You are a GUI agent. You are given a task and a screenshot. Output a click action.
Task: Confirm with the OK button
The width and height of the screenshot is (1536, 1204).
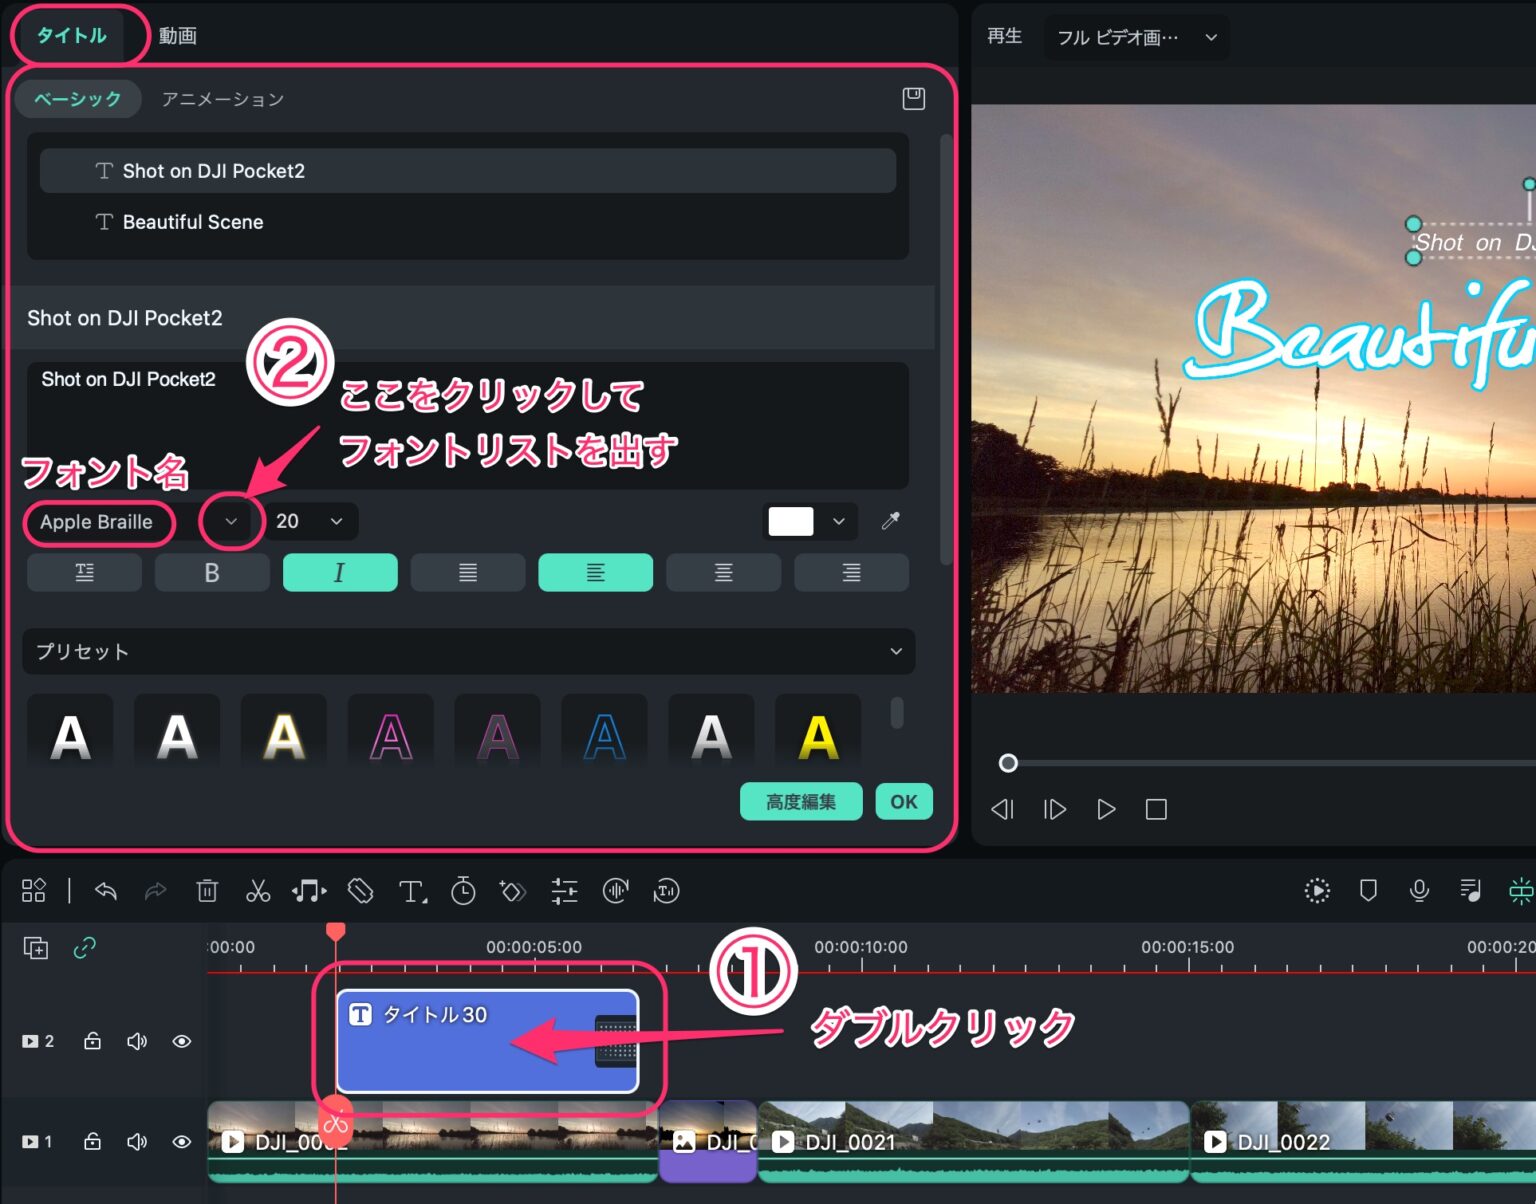pyautogui.click(x=904, y=801)
